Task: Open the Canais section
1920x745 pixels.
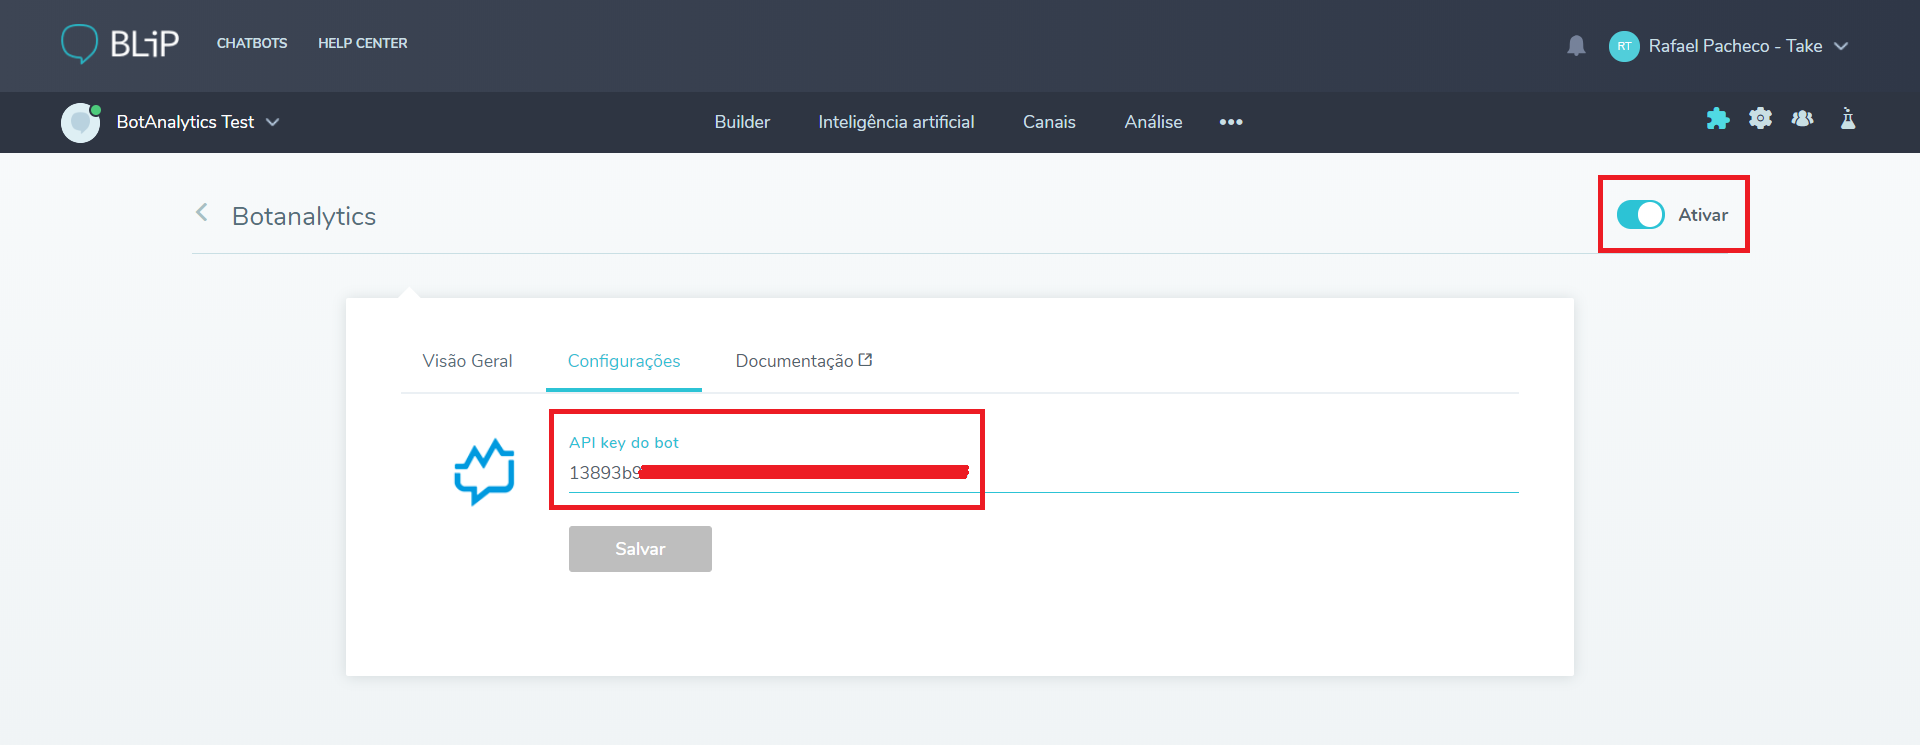Action: tap(1049, 122)
